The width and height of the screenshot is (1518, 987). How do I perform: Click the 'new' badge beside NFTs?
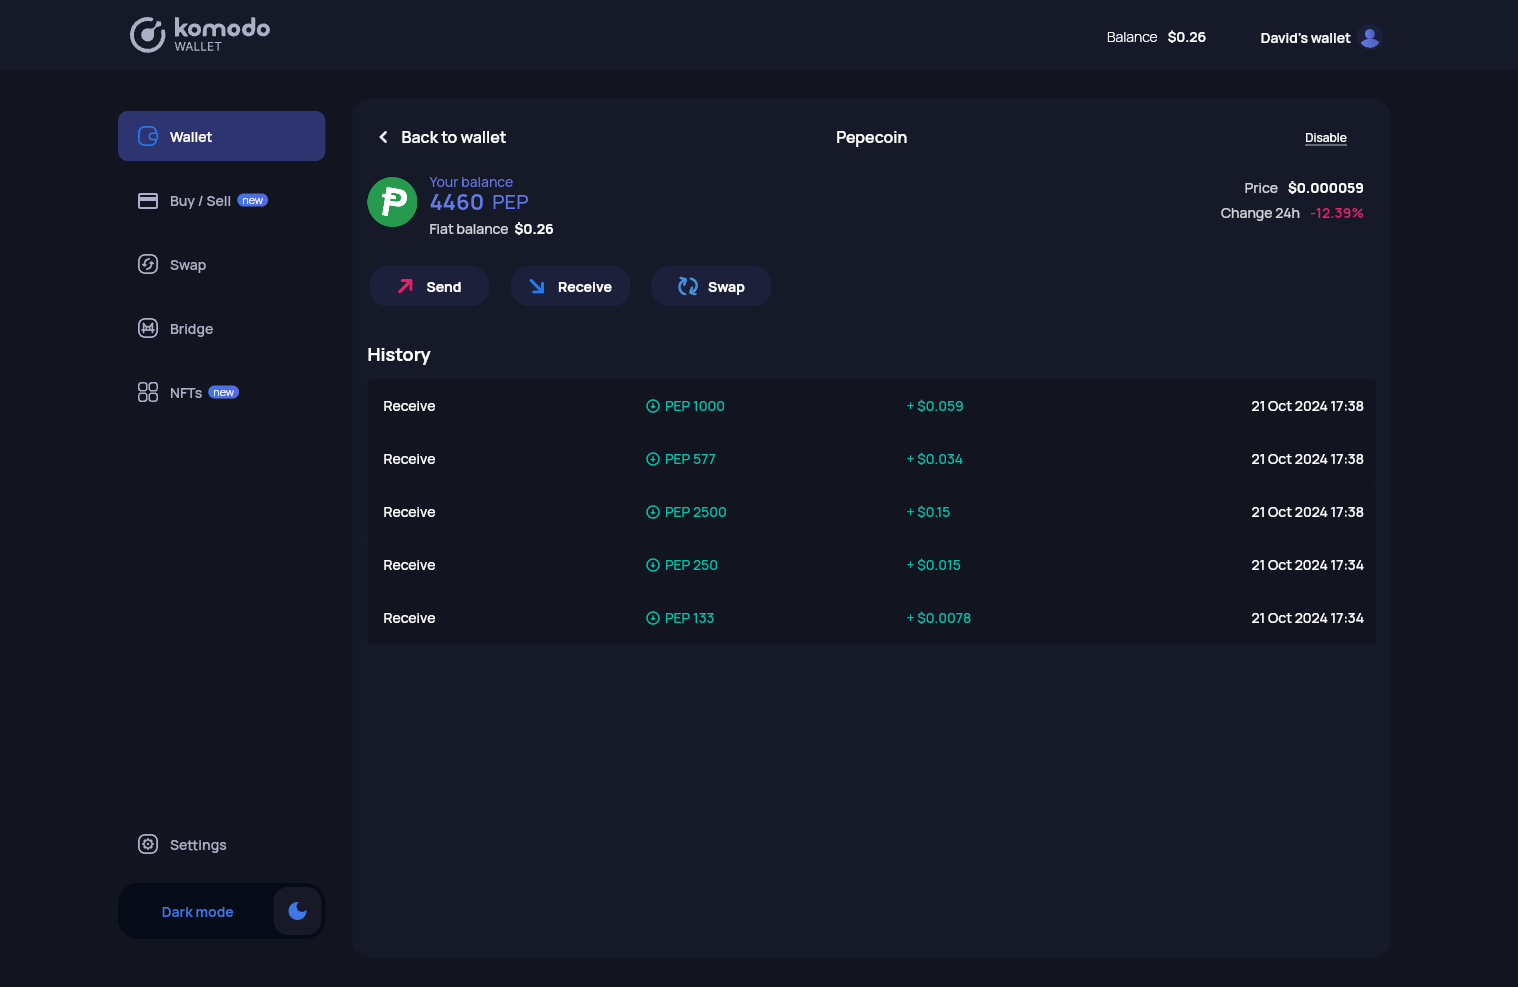click(224, 392)
